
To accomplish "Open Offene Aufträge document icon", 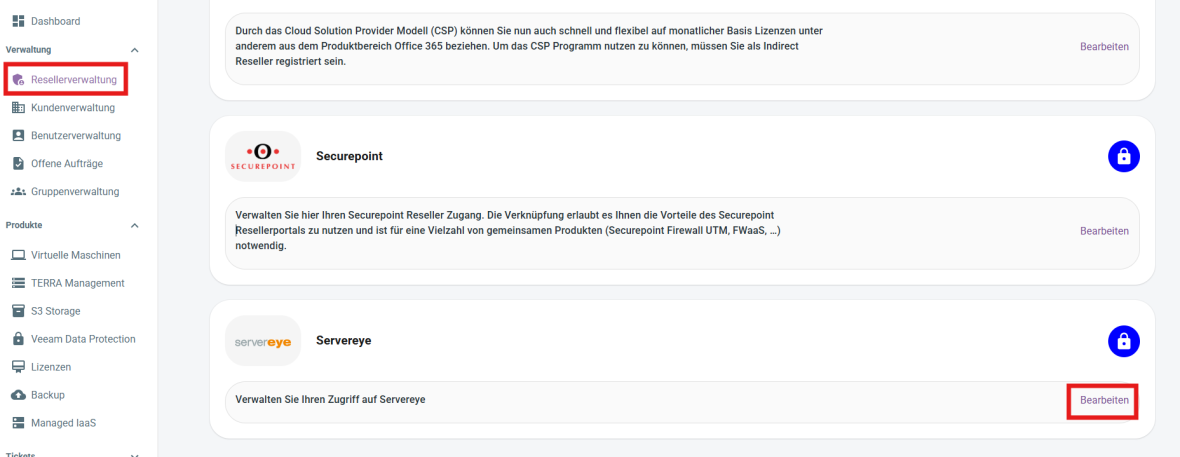I will point(19,163).
